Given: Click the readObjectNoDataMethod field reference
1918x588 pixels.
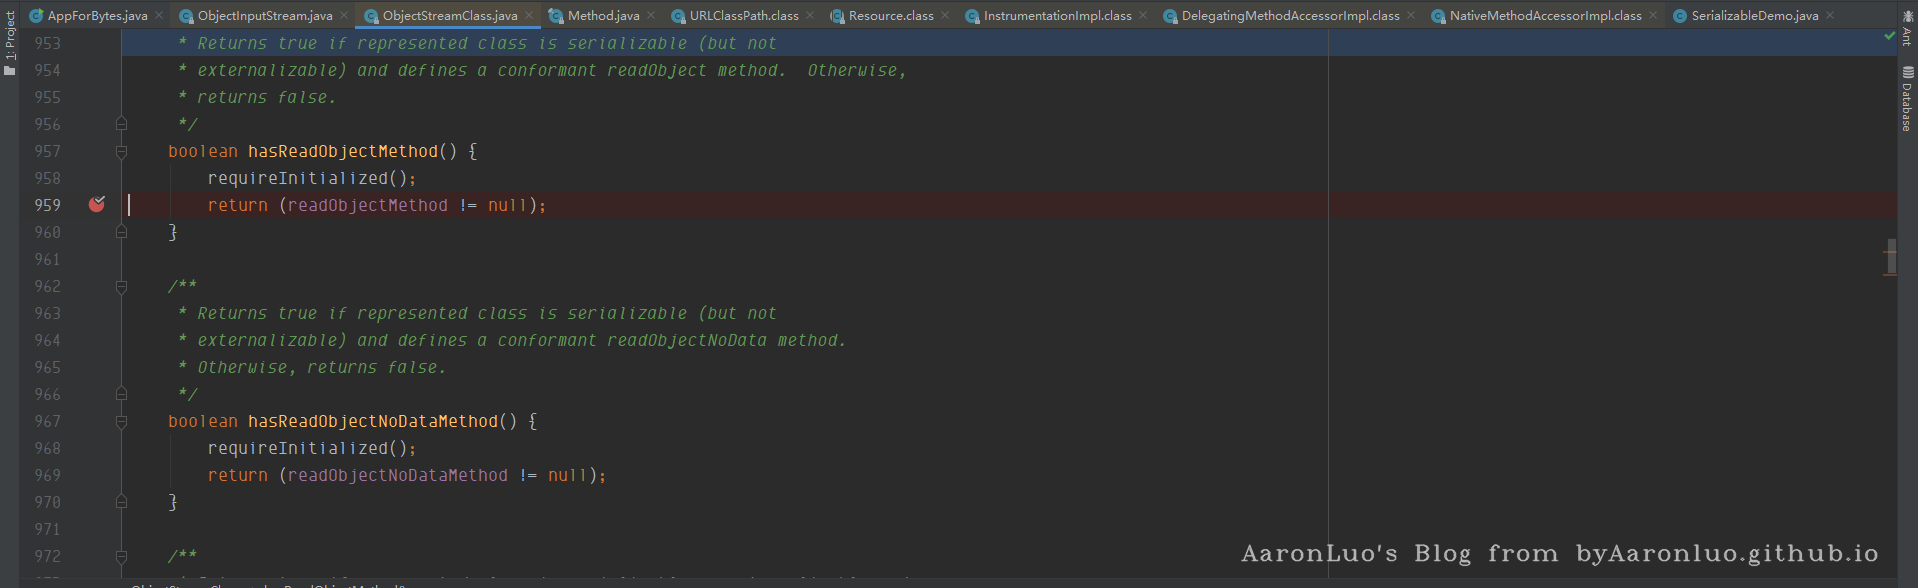Looking at the screenshot, I should 397,475.
